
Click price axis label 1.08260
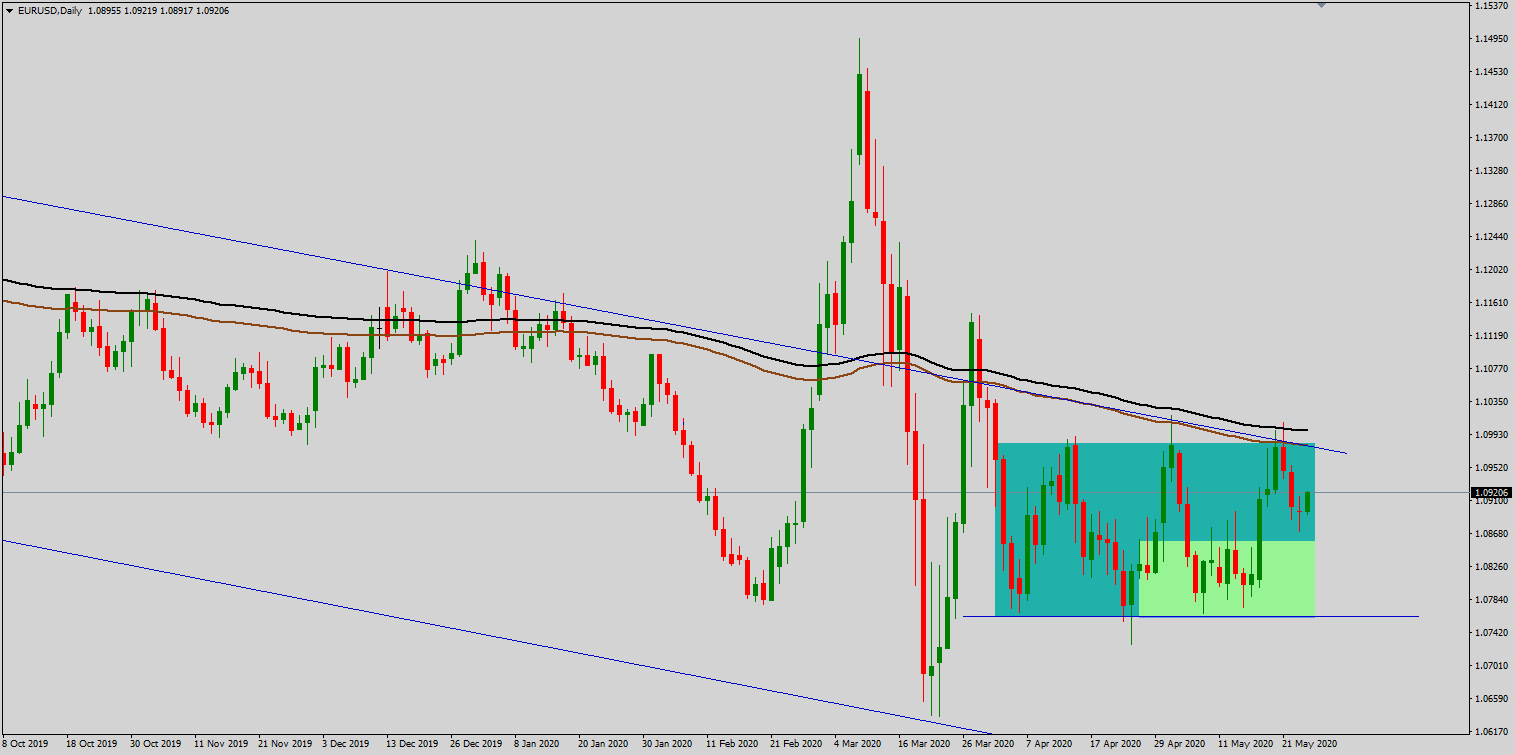[1490, 567]
